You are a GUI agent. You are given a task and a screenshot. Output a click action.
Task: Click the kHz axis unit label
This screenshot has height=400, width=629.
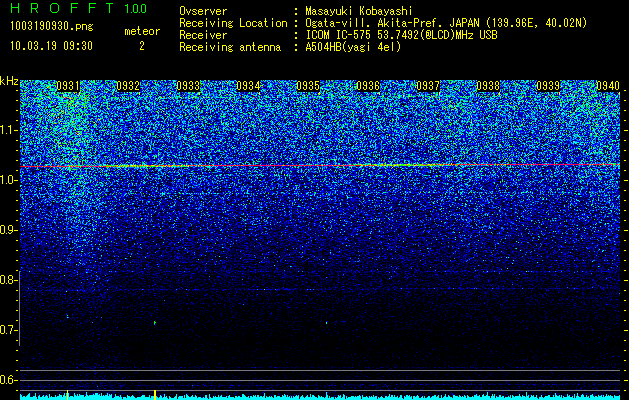[9, 81]
